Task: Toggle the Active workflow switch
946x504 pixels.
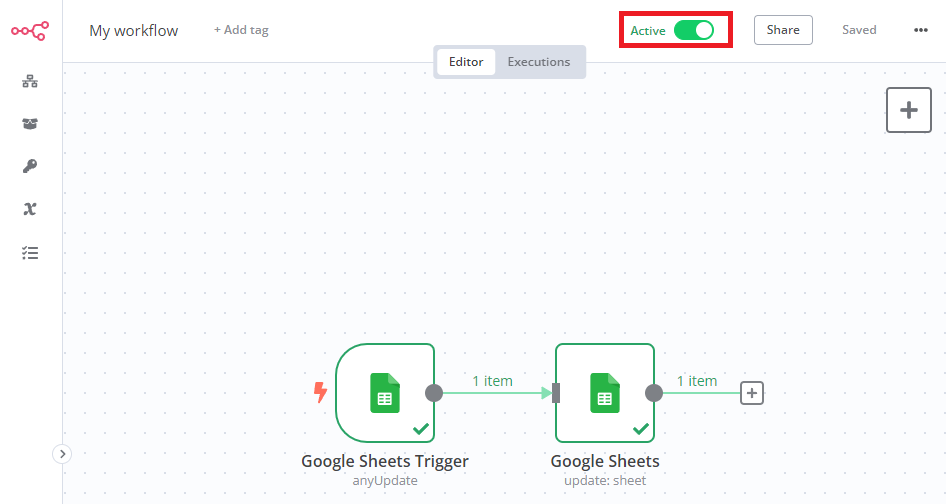Action: [x=694, y=30]
